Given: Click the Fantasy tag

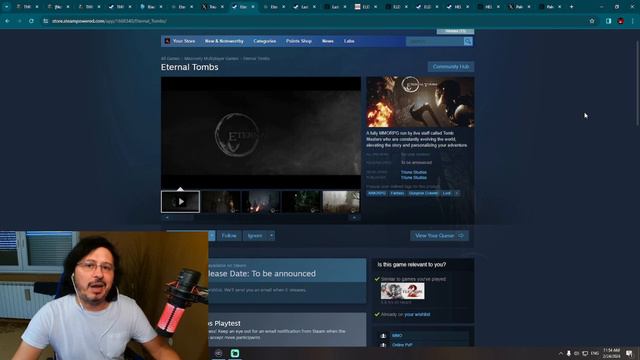Looking at the screenshot, I should [397, 193].
